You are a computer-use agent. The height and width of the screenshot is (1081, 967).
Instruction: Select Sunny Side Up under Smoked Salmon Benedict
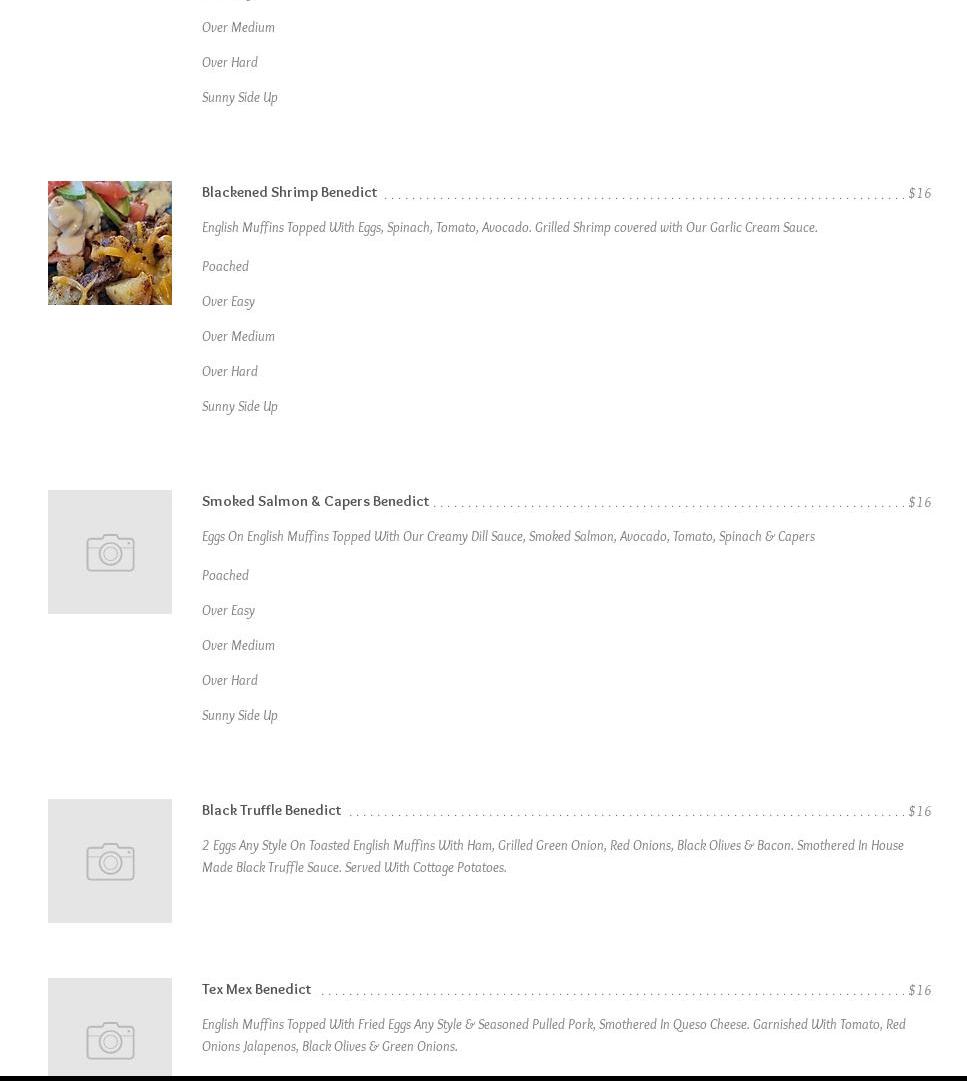(240, 715)
